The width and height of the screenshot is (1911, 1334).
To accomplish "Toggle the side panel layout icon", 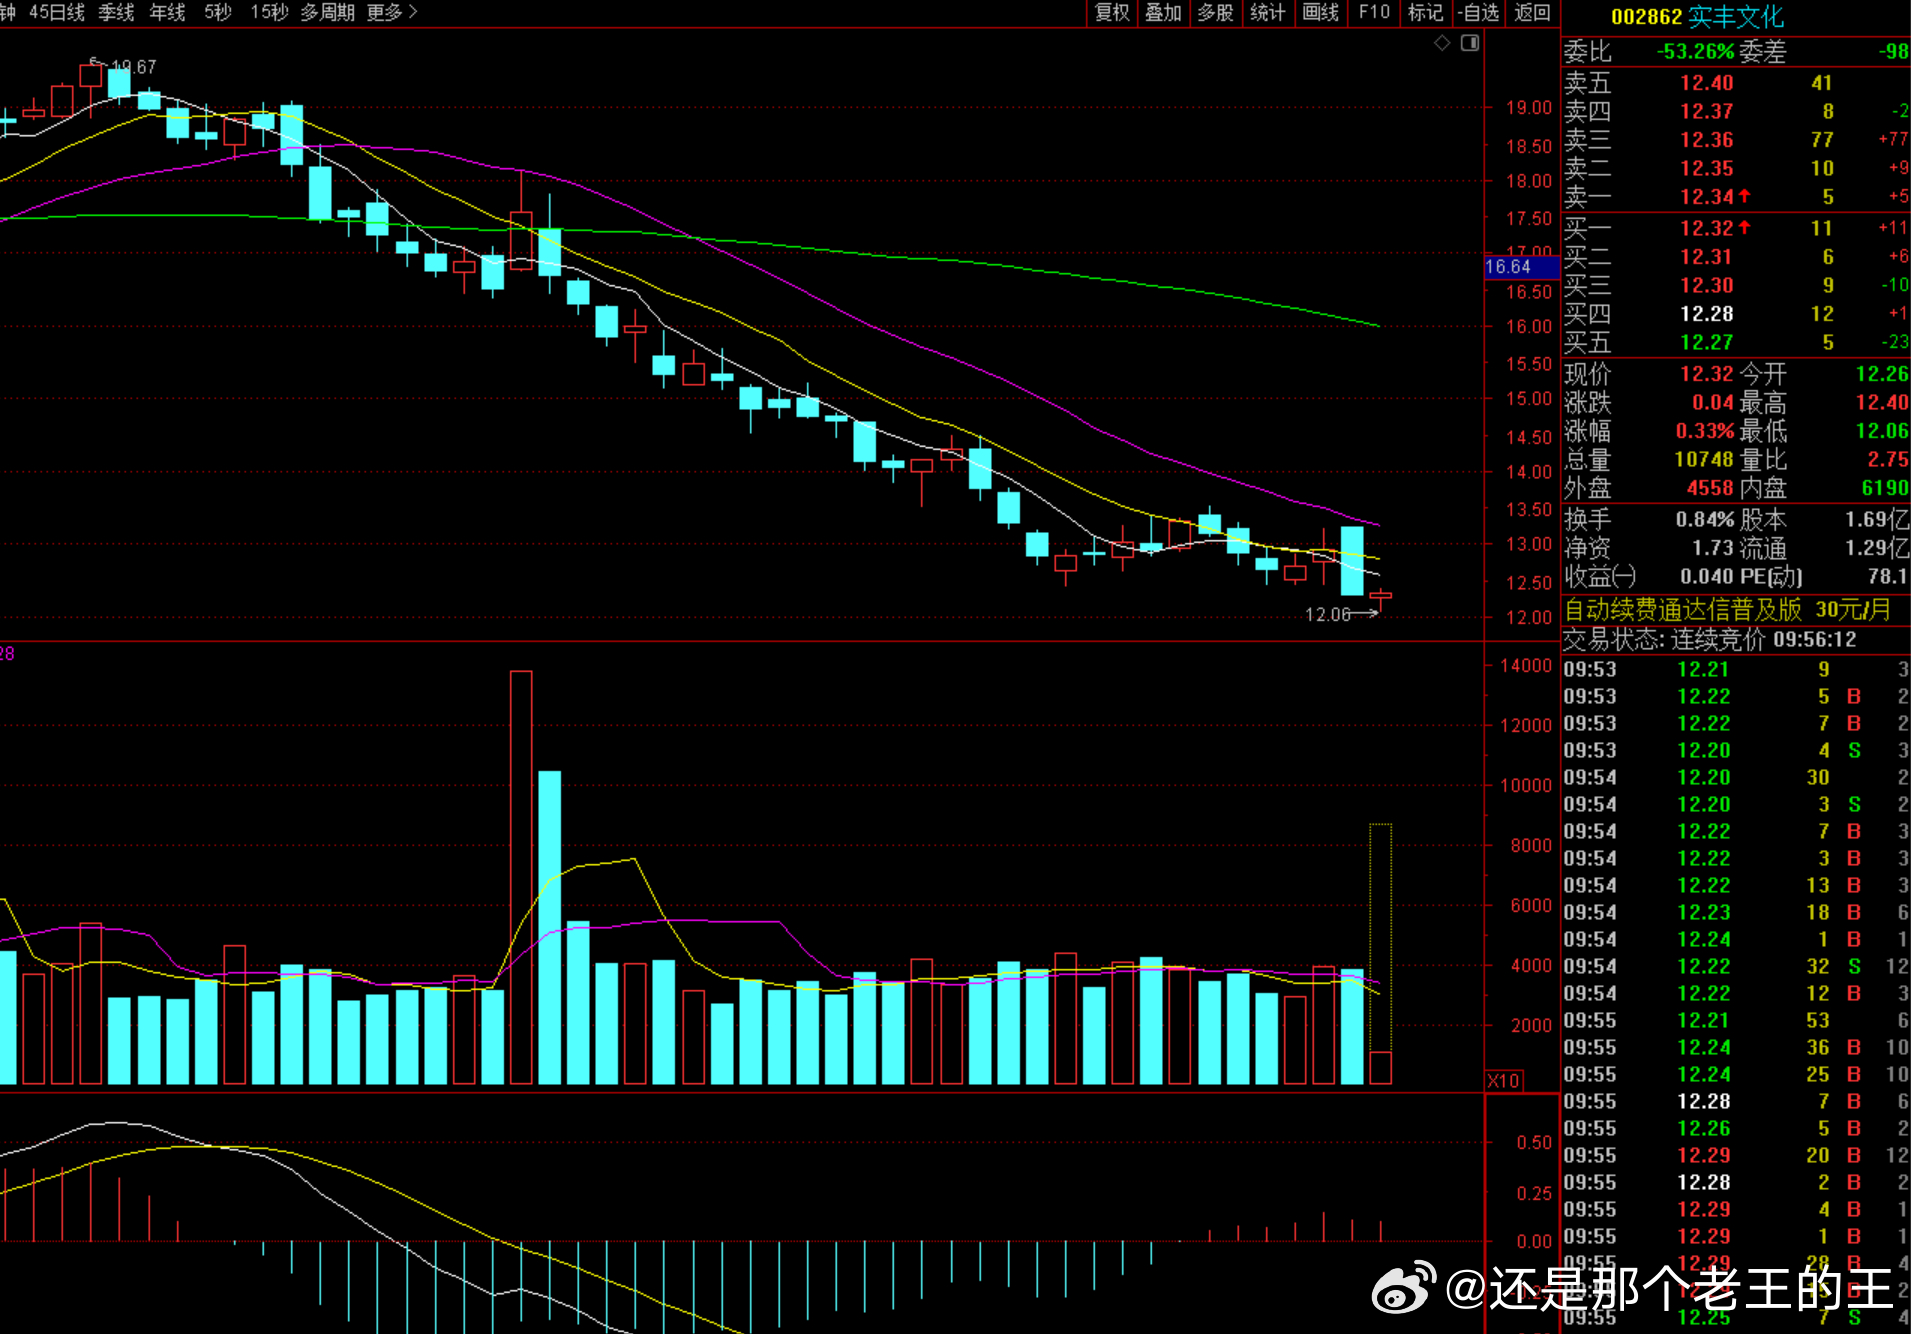I will (1470, 43).
